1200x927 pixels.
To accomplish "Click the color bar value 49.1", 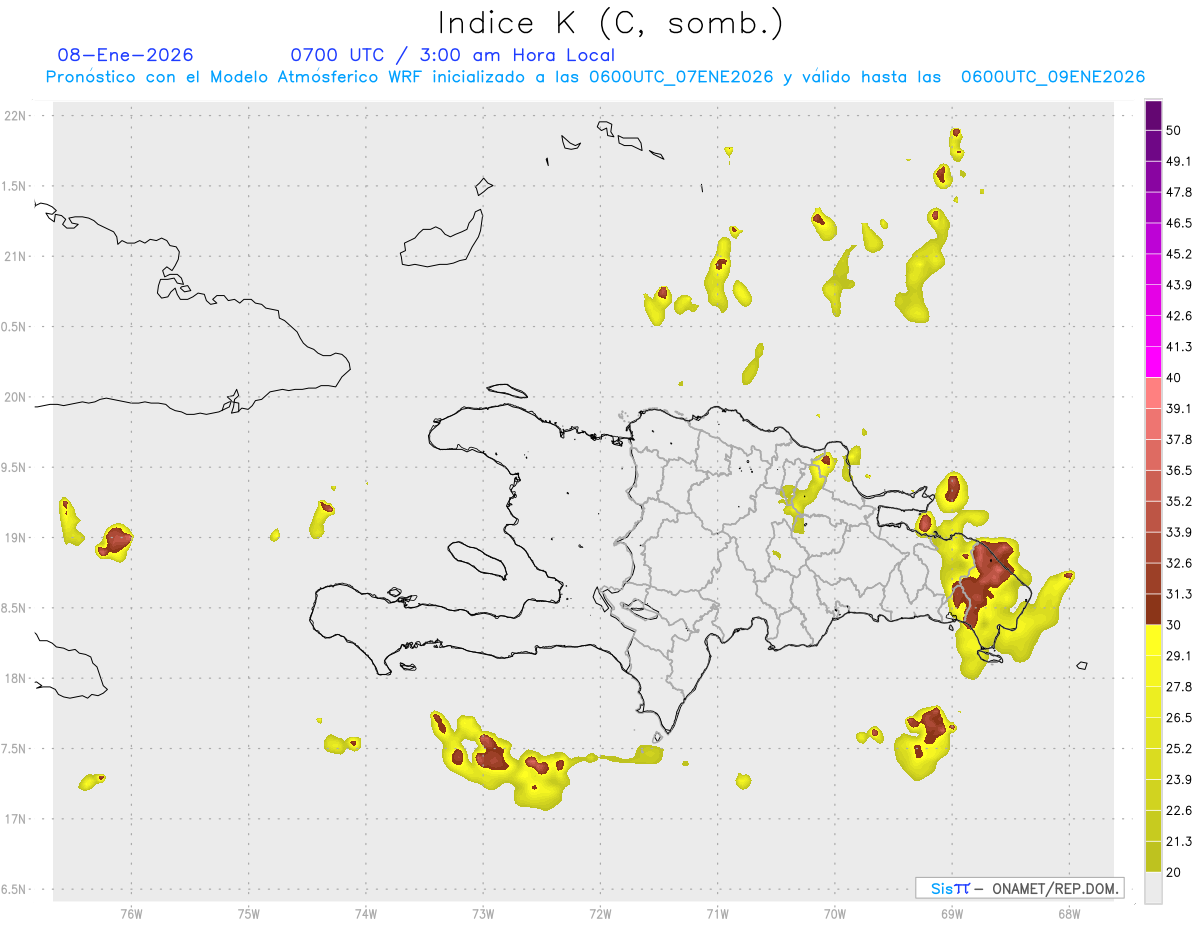I will [x=1179, y=161].
